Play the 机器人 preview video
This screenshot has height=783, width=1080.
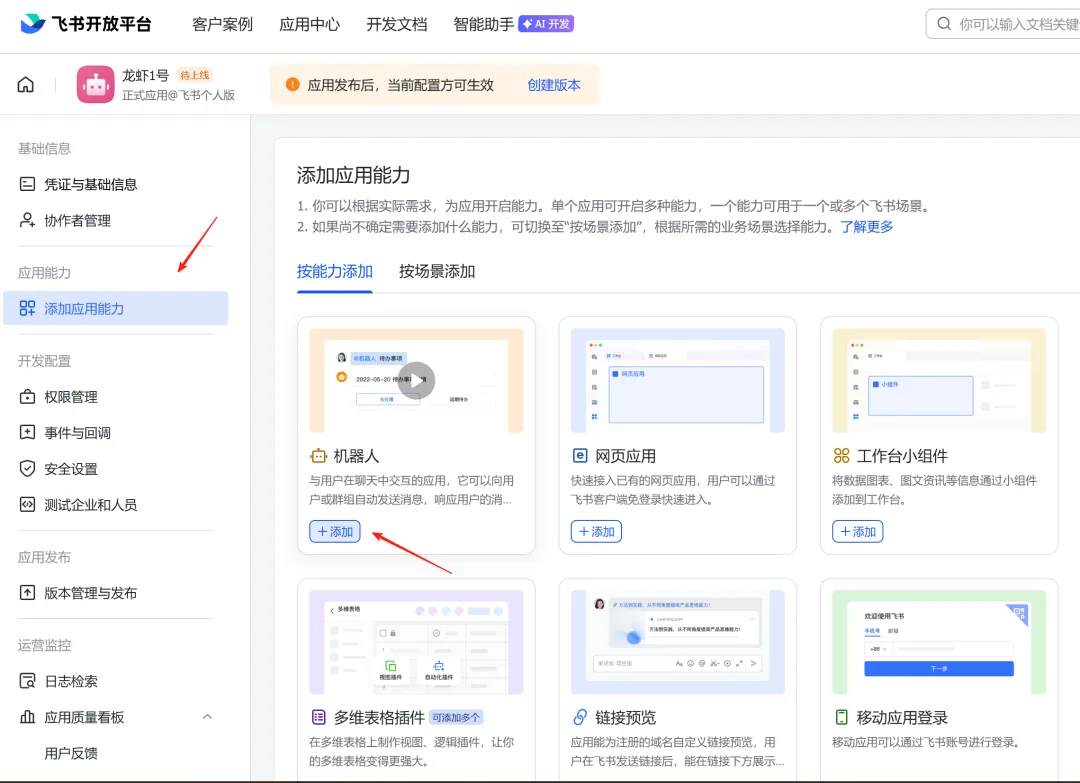416,380
